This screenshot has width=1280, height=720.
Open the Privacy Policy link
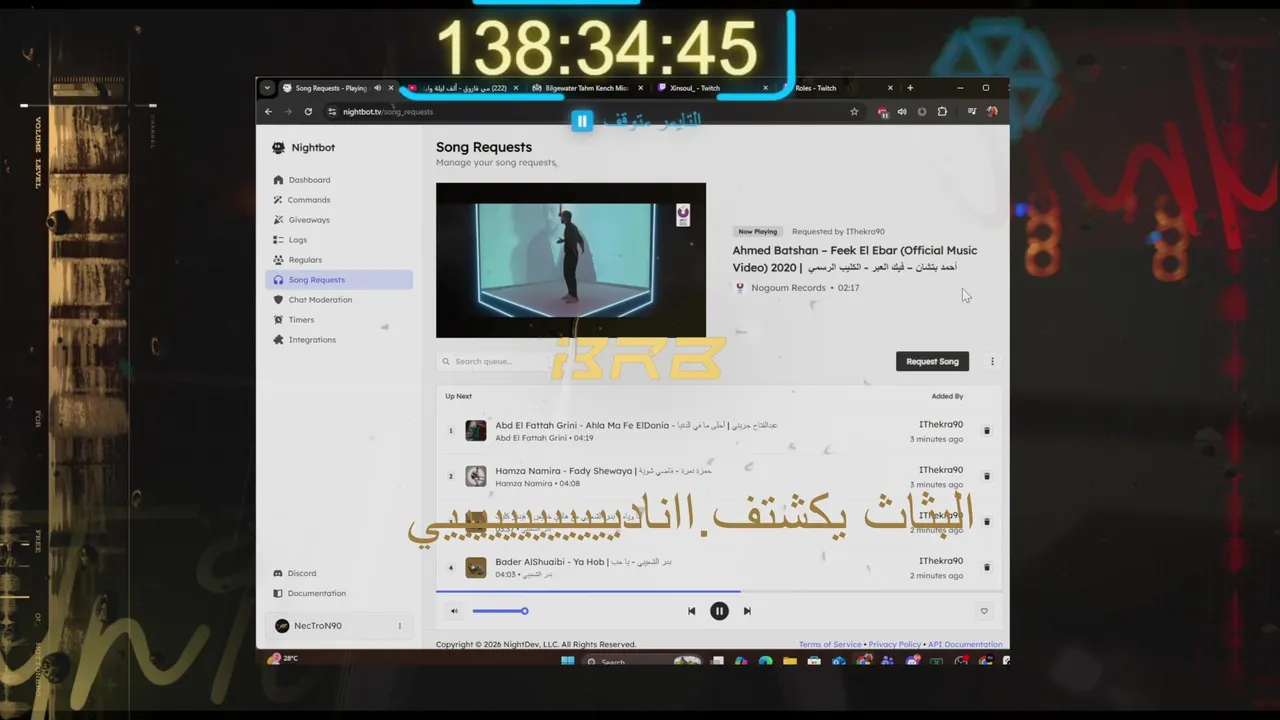pos(895,645)
